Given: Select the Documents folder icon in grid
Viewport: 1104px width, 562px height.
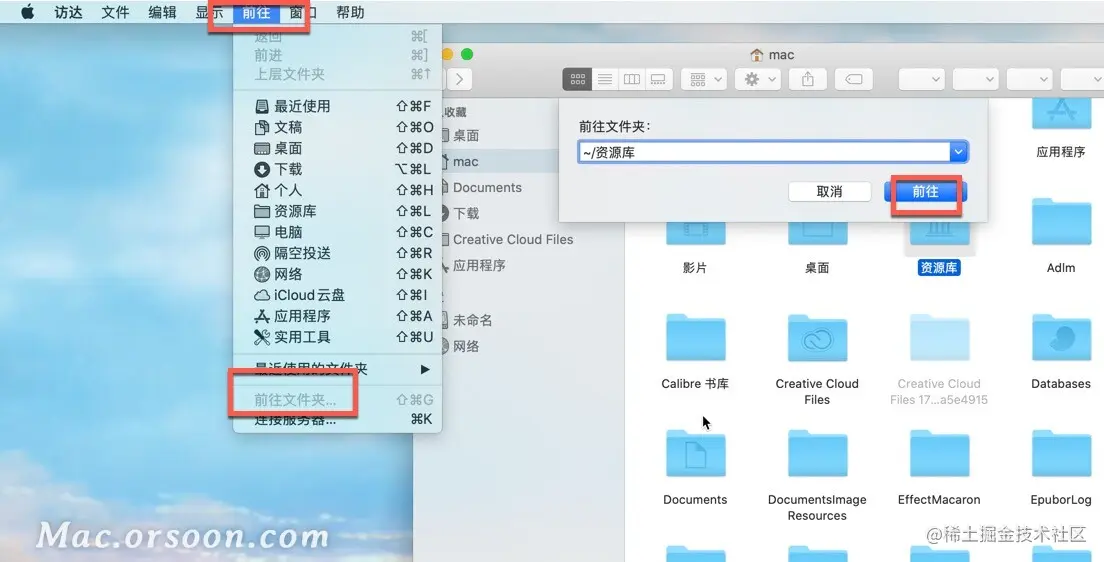Looking at the screenshot, I should pos(695,454).
